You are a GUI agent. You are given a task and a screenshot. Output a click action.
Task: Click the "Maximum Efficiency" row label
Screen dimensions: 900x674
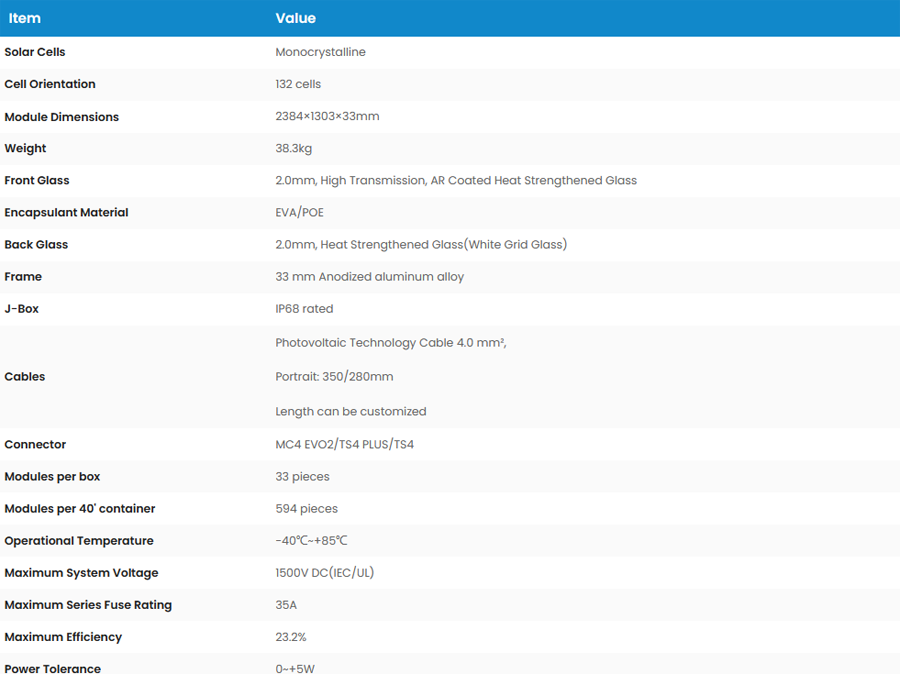pyautogui.click(x=63, y=637)
